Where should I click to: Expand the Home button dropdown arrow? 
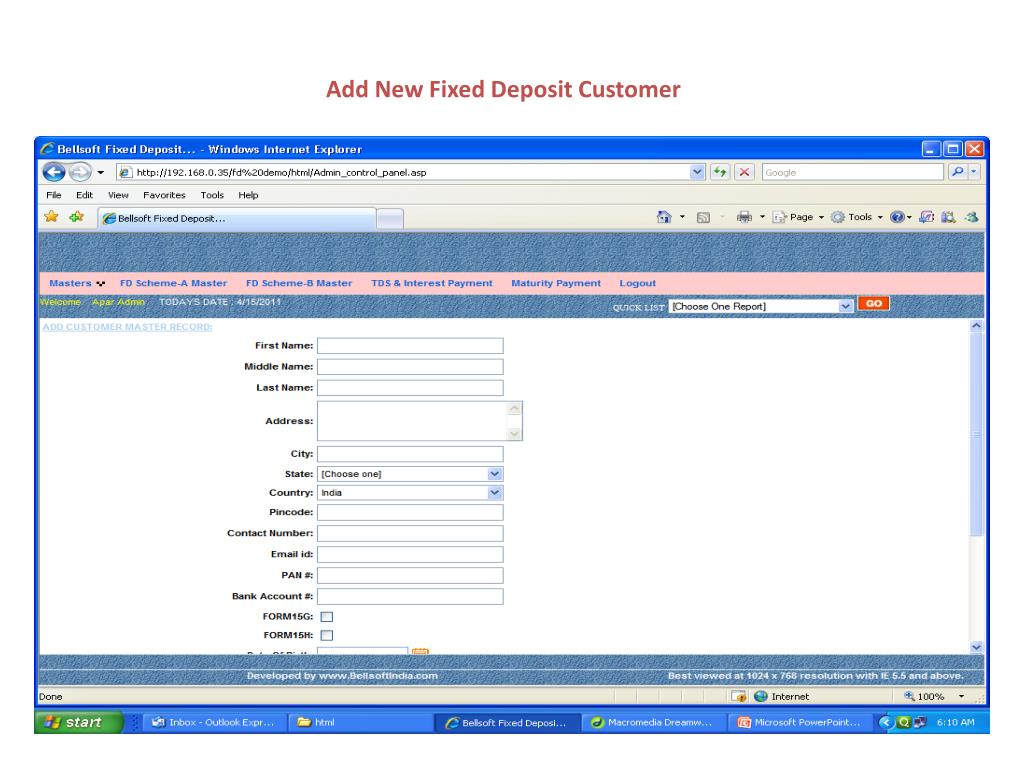coord(682,217)
